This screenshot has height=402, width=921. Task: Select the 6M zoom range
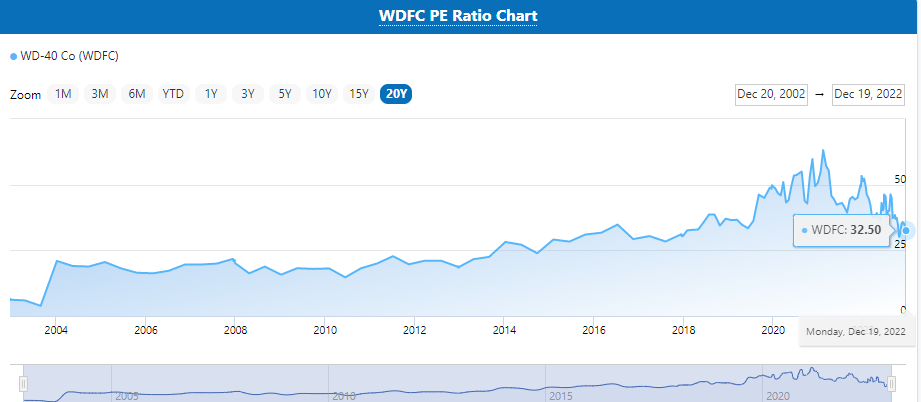(137, 94)
